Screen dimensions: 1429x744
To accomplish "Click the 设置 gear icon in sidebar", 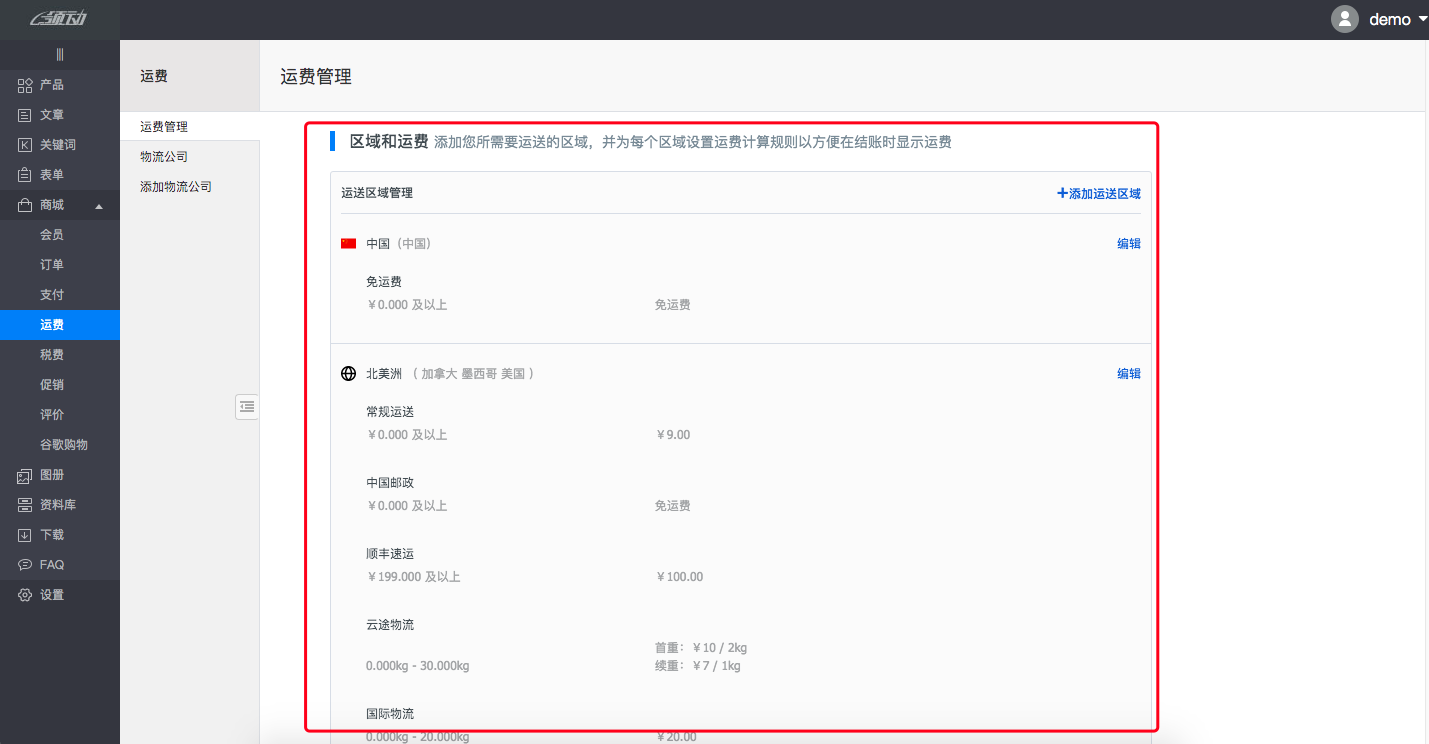I will (x=25, y=595).
